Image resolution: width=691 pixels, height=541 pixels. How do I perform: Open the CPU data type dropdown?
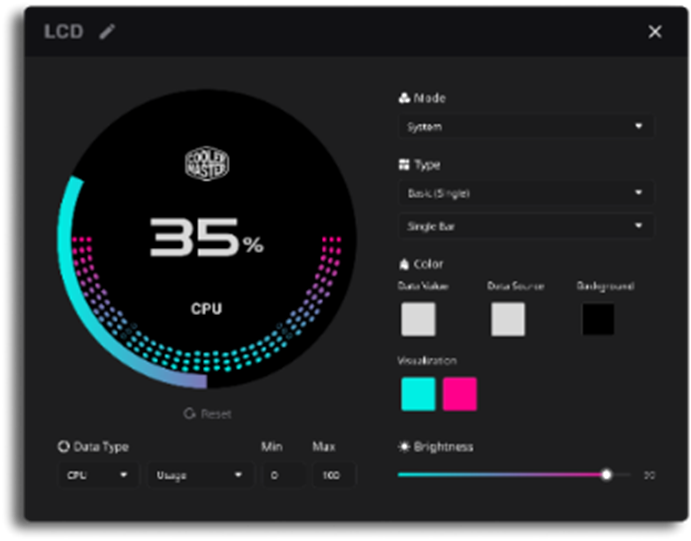tap(97, 475)
